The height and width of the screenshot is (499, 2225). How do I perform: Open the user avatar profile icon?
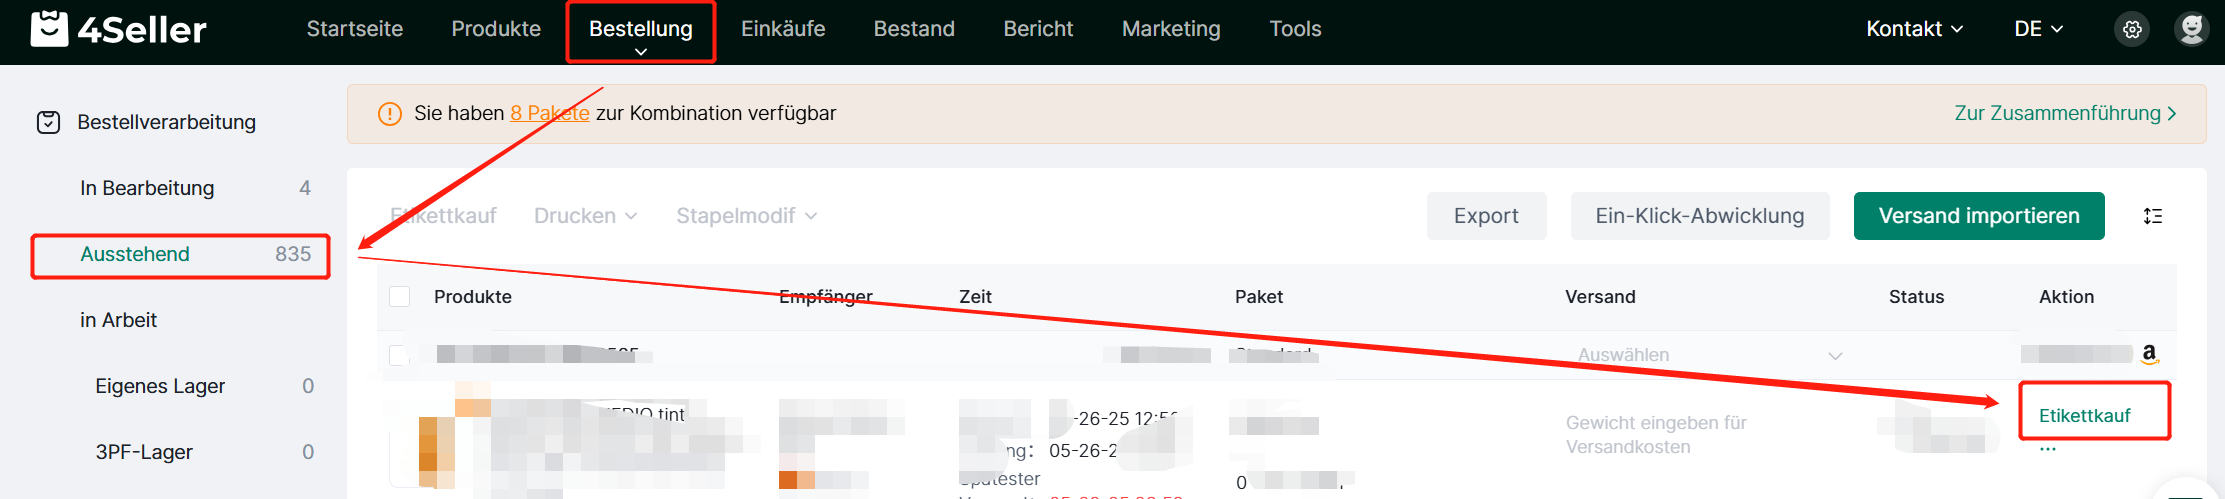[2191, 29]
